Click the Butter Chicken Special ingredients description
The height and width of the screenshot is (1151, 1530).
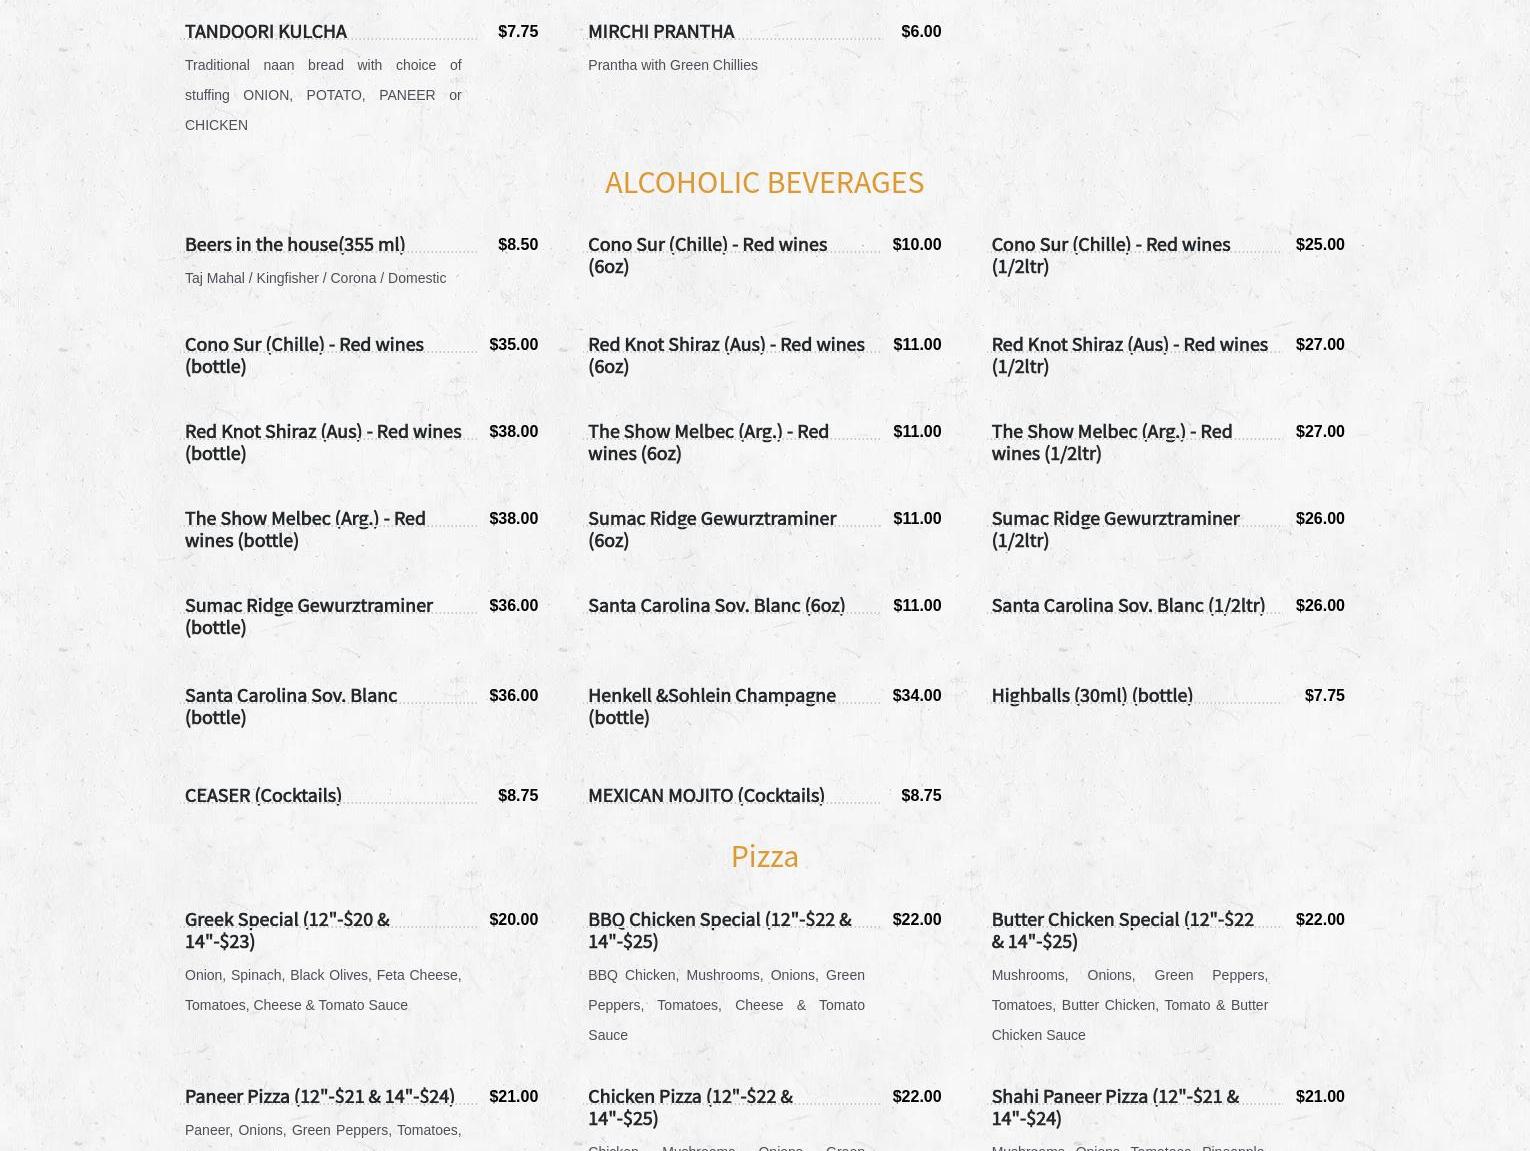pos(1129,1005)
